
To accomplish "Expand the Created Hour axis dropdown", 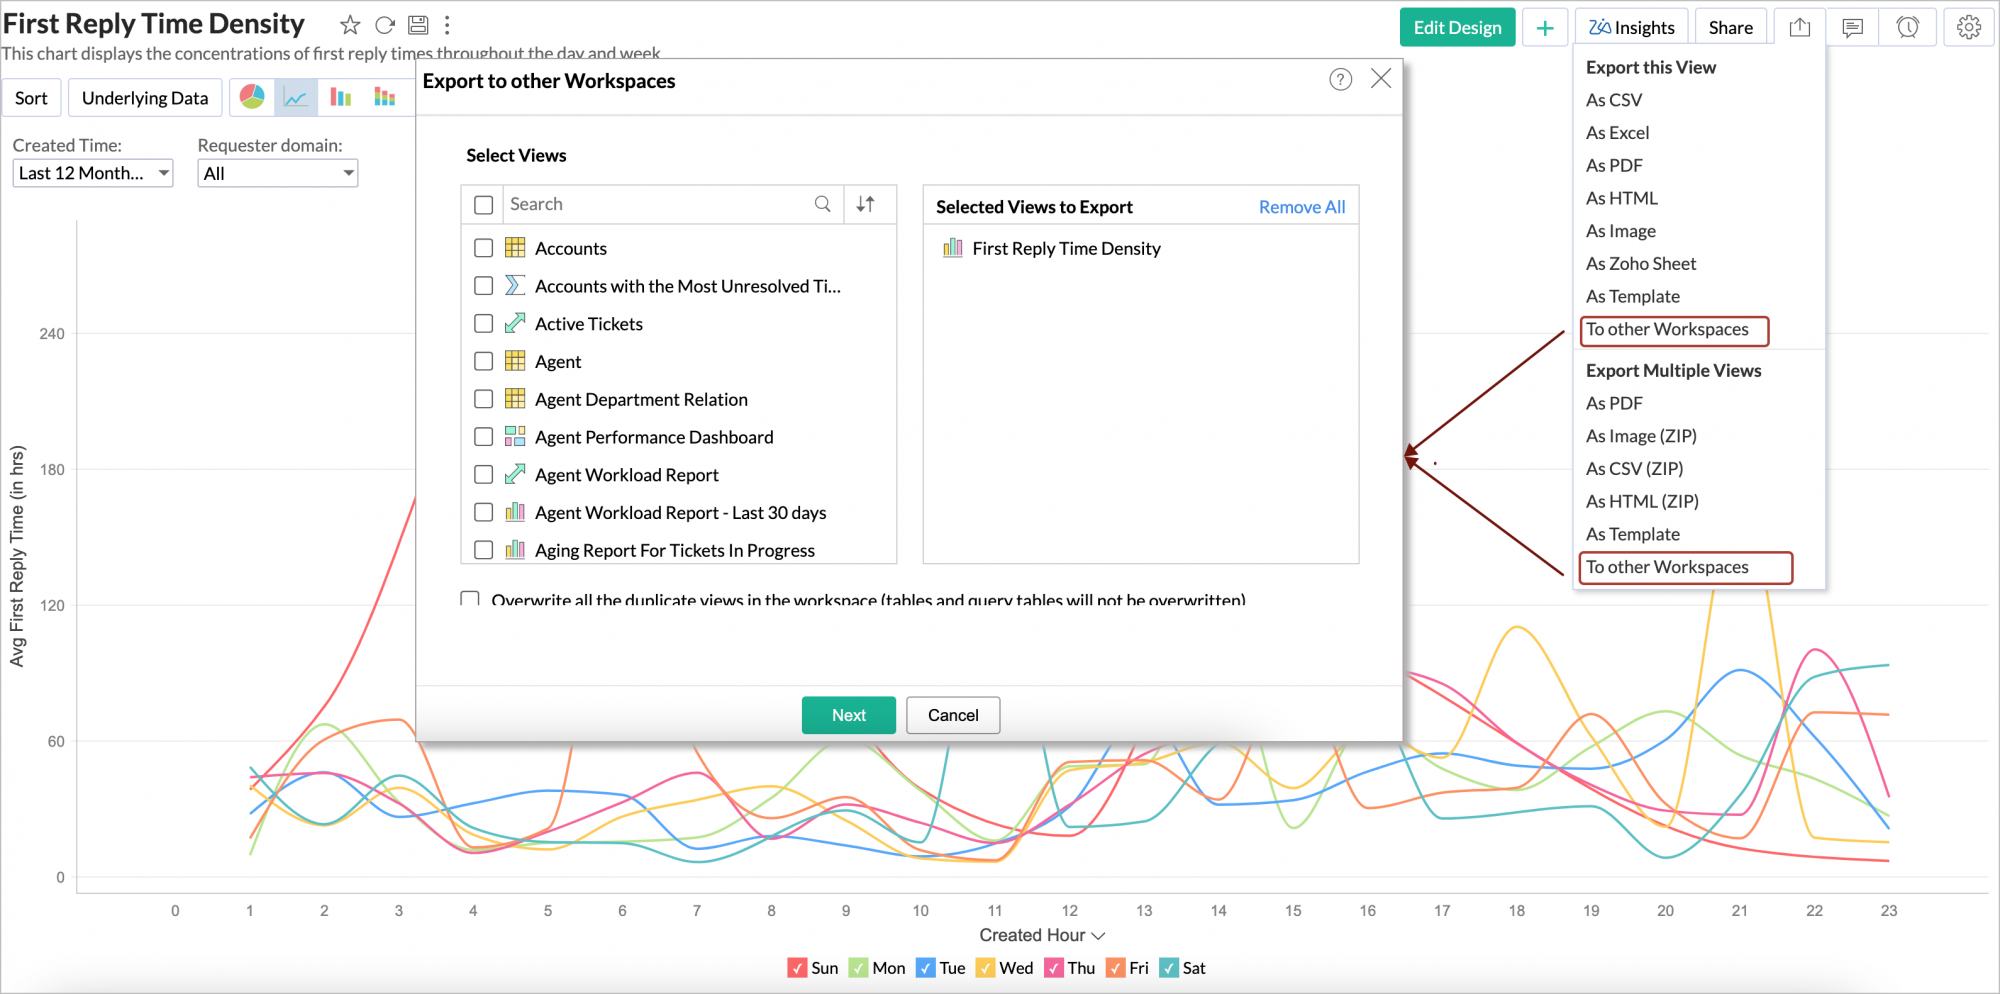I will tap(1098, 935).
